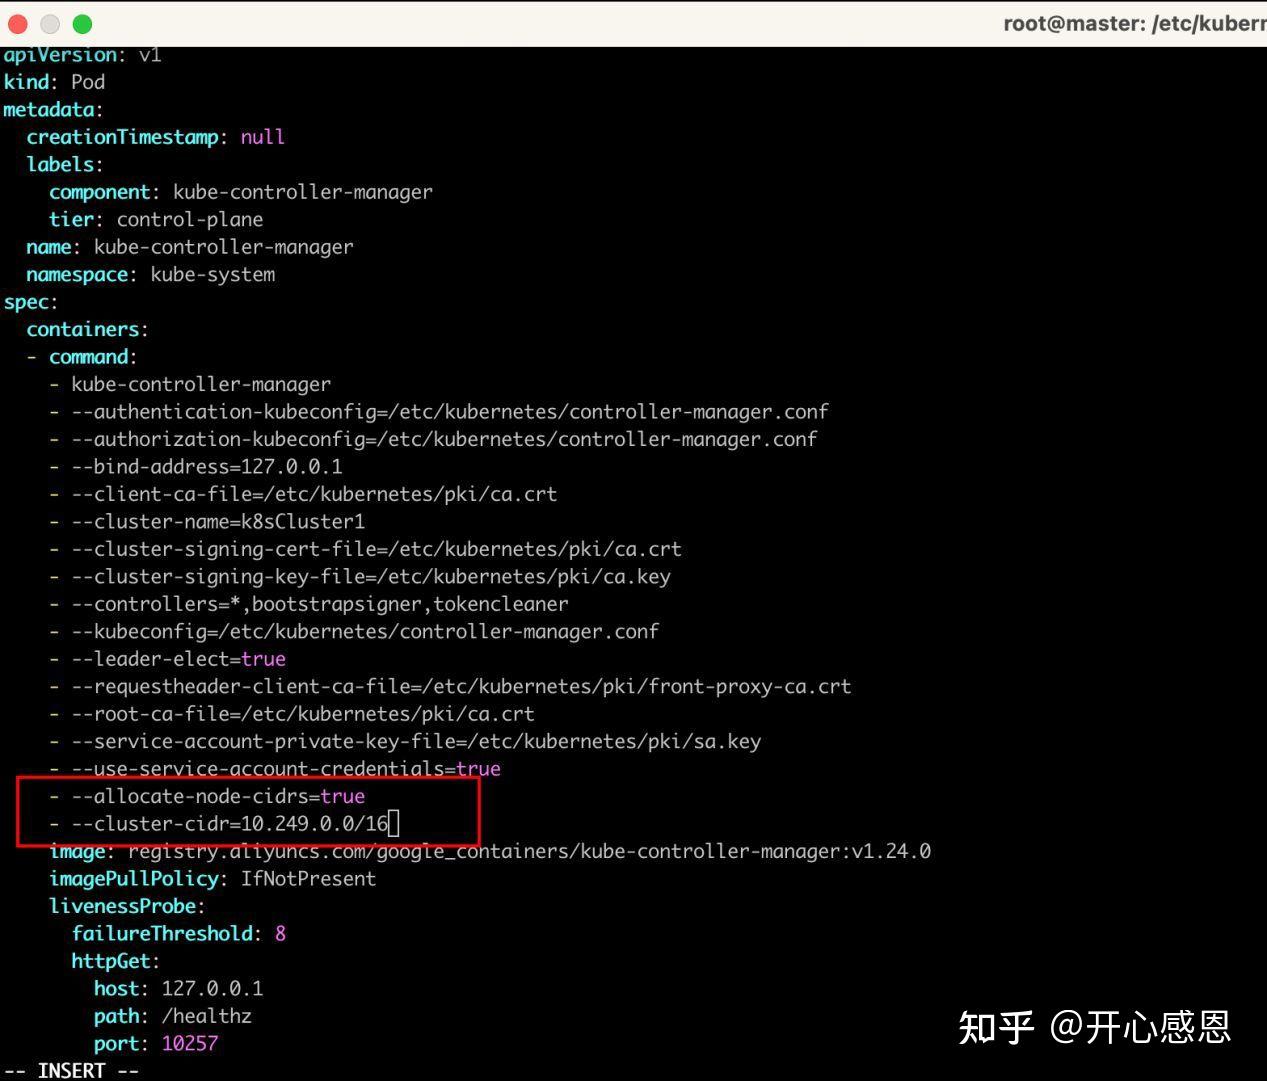1267x1081 pixels.
Task: Click the green zoom window button
Action: tap(83, 23)
